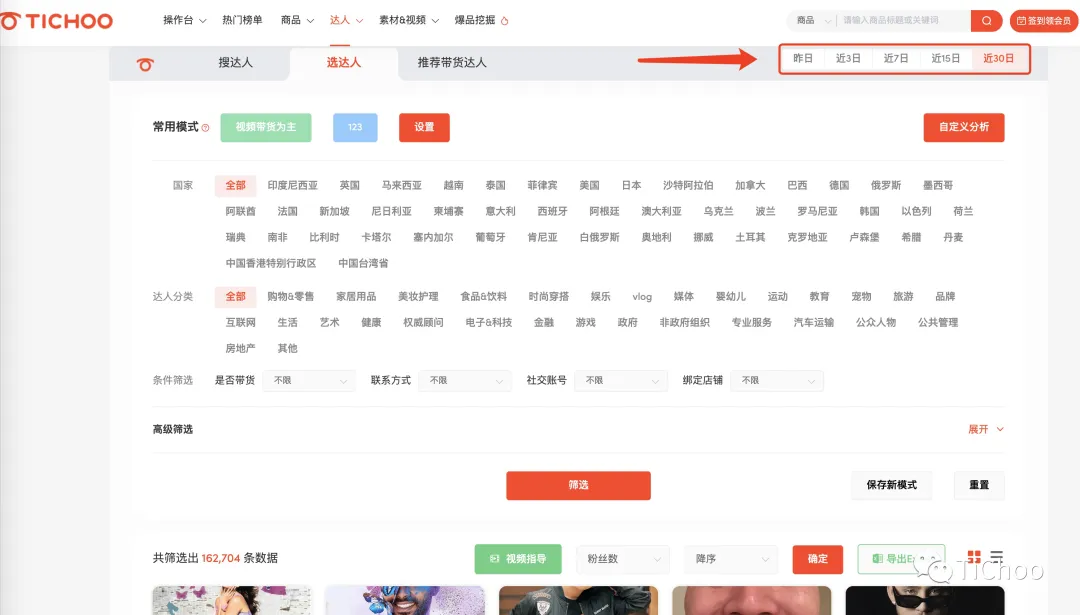Switch to list view icon
1080x615 pixels.
tap(997, 556)
